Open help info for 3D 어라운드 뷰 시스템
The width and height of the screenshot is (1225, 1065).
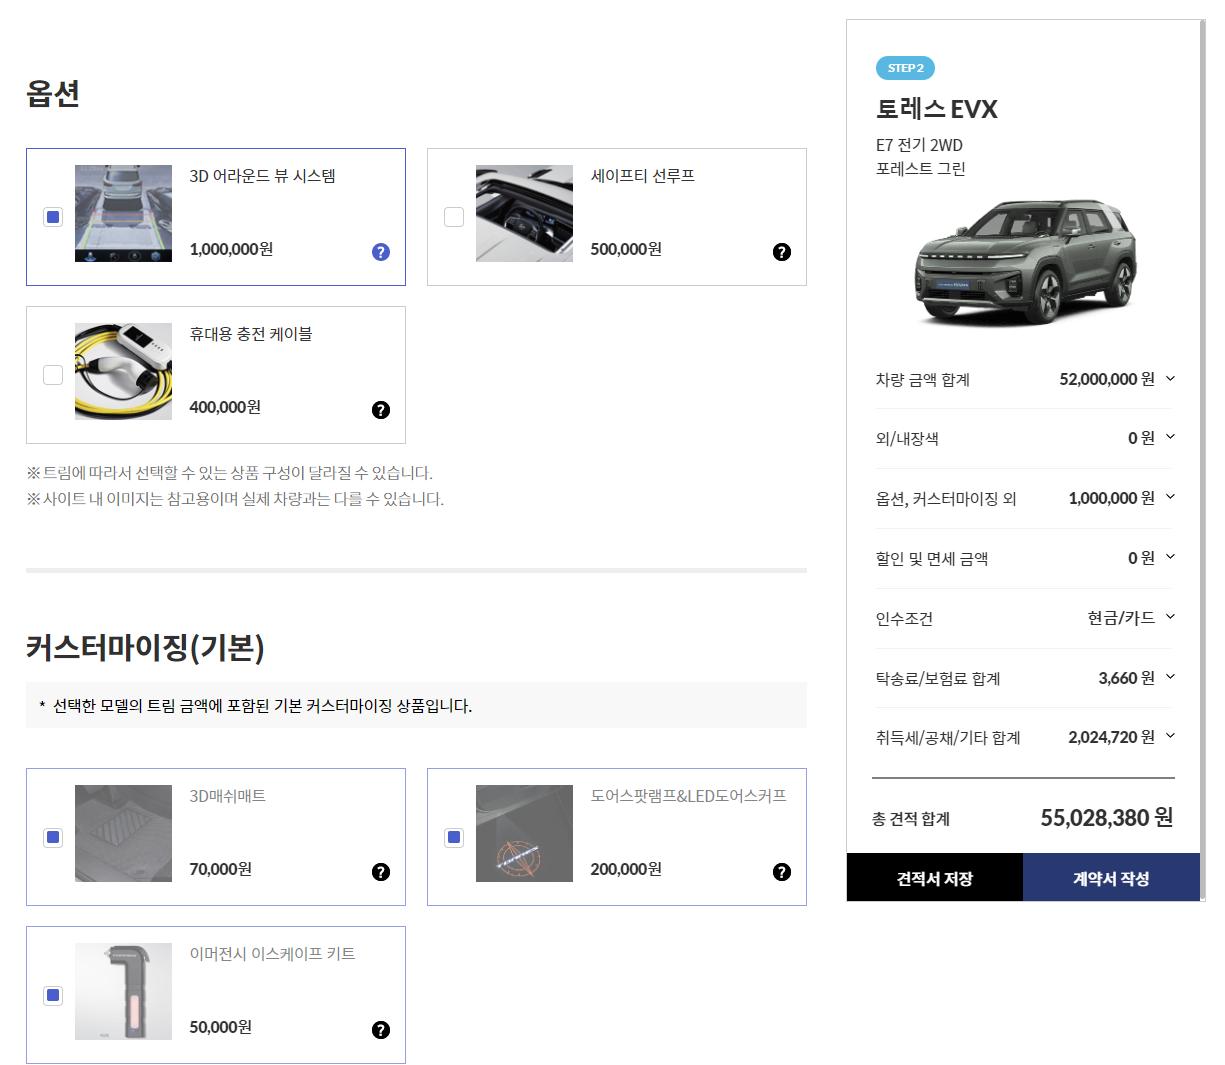pyautogui.click(x=380, y=252)
